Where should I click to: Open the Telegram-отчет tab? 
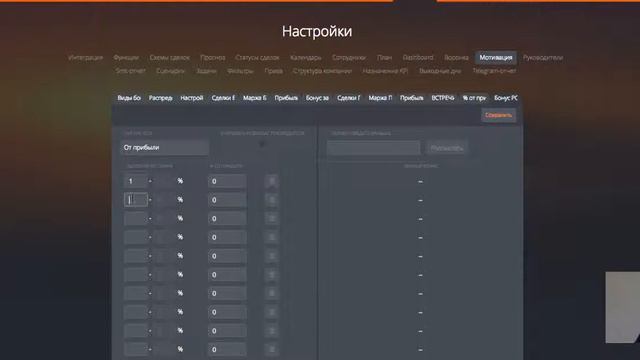tap(494, 71)
